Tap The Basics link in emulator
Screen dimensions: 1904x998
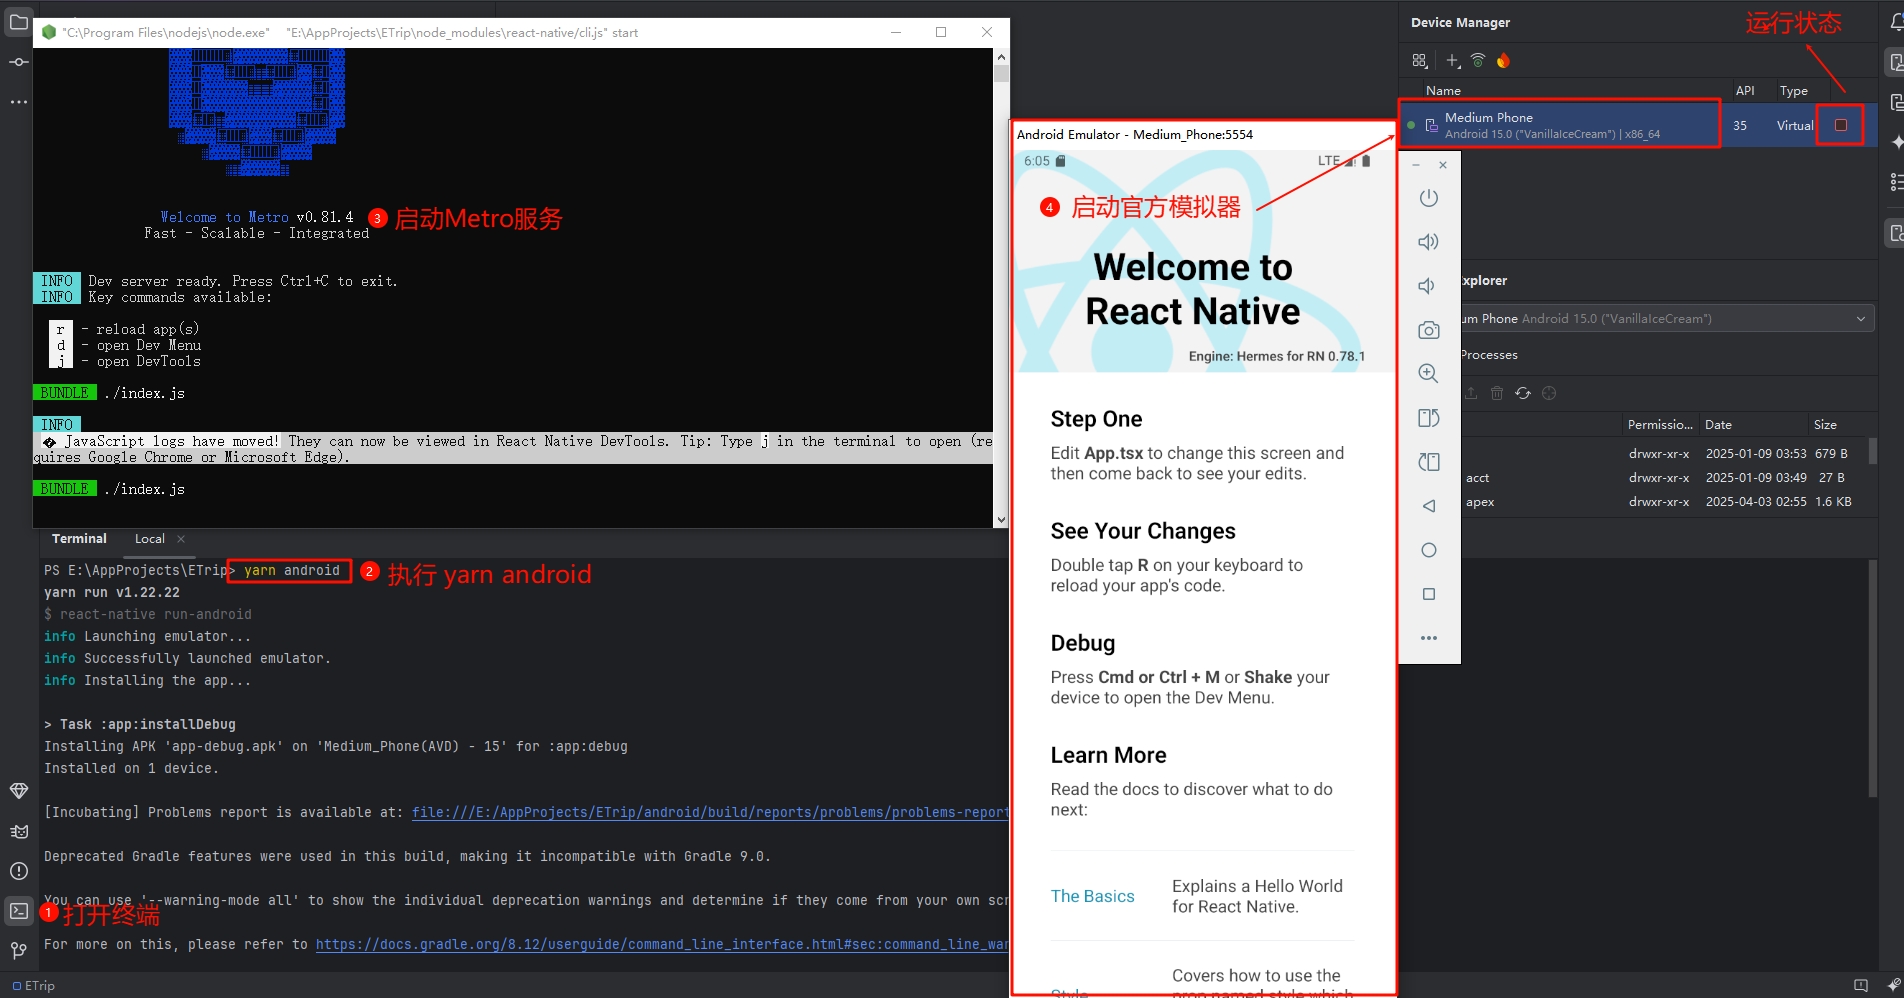pos(1092,896)
